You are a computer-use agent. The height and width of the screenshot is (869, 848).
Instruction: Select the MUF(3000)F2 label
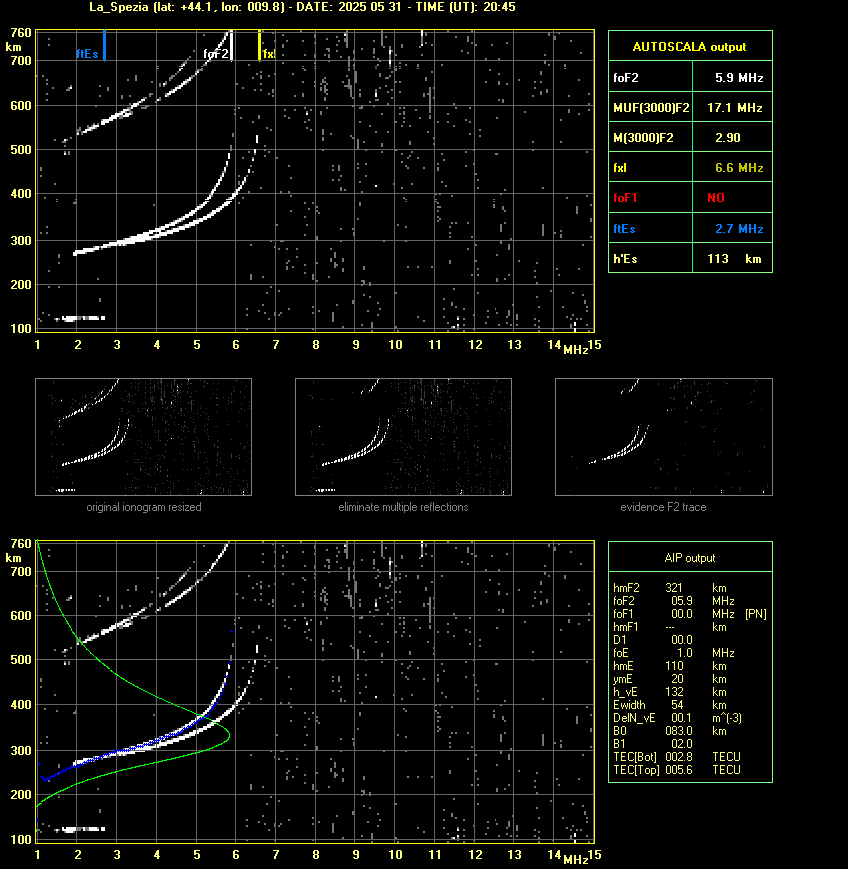(x=651, y=108)
